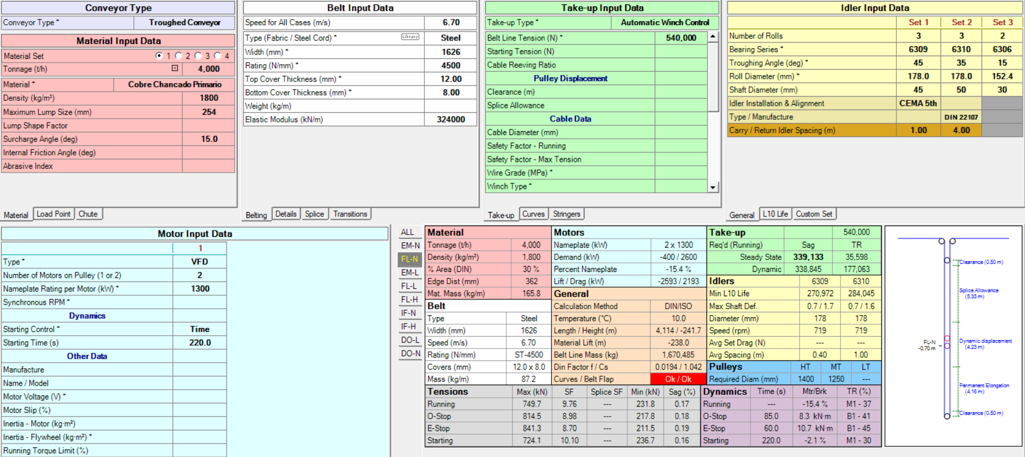Click the Take-up panel scroll down arrow
The height and width of the screenshot is (457, 1025).
[713, 187]
